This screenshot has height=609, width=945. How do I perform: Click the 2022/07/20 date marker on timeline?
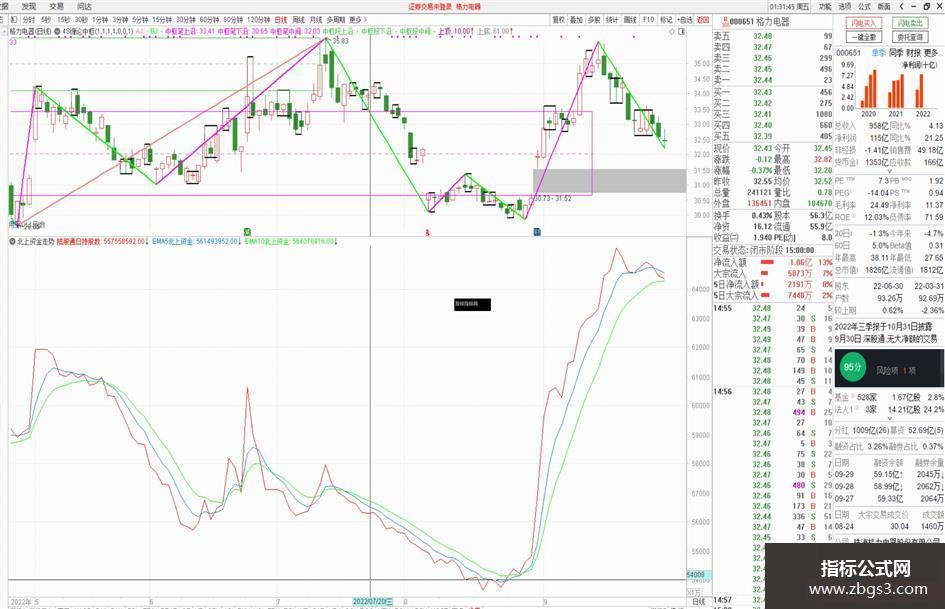coord(372,602)
